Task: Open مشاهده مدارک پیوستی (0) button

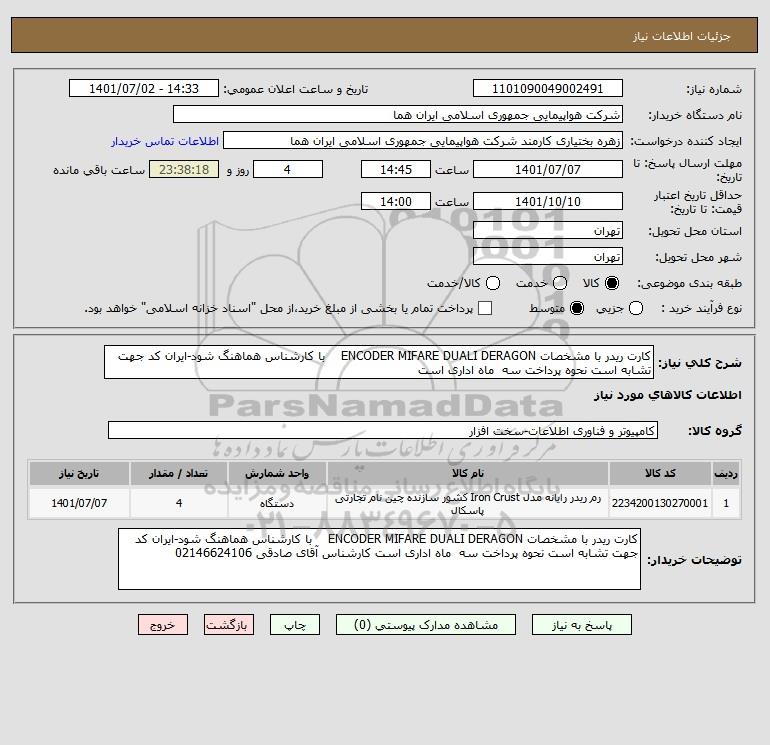Action: [426, 625]
